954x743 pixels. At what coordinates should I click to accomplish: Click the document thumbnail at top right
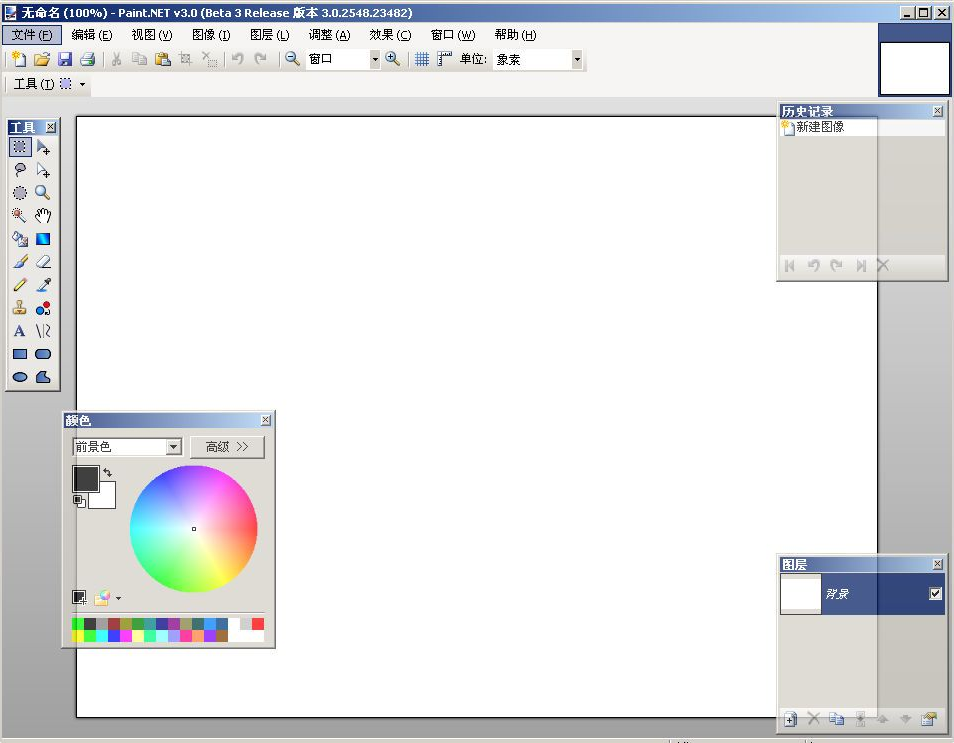[x=914, y=68]
